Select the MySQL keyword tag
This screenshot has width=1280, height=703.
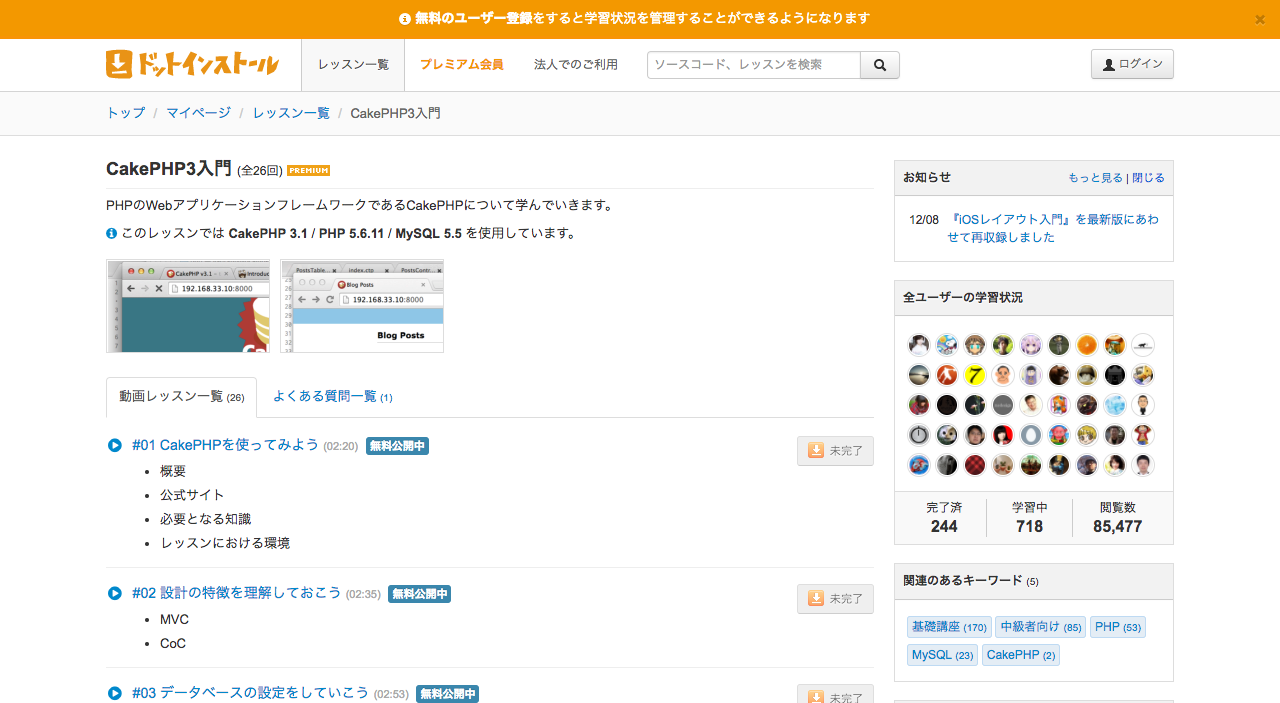click(942, 655)
